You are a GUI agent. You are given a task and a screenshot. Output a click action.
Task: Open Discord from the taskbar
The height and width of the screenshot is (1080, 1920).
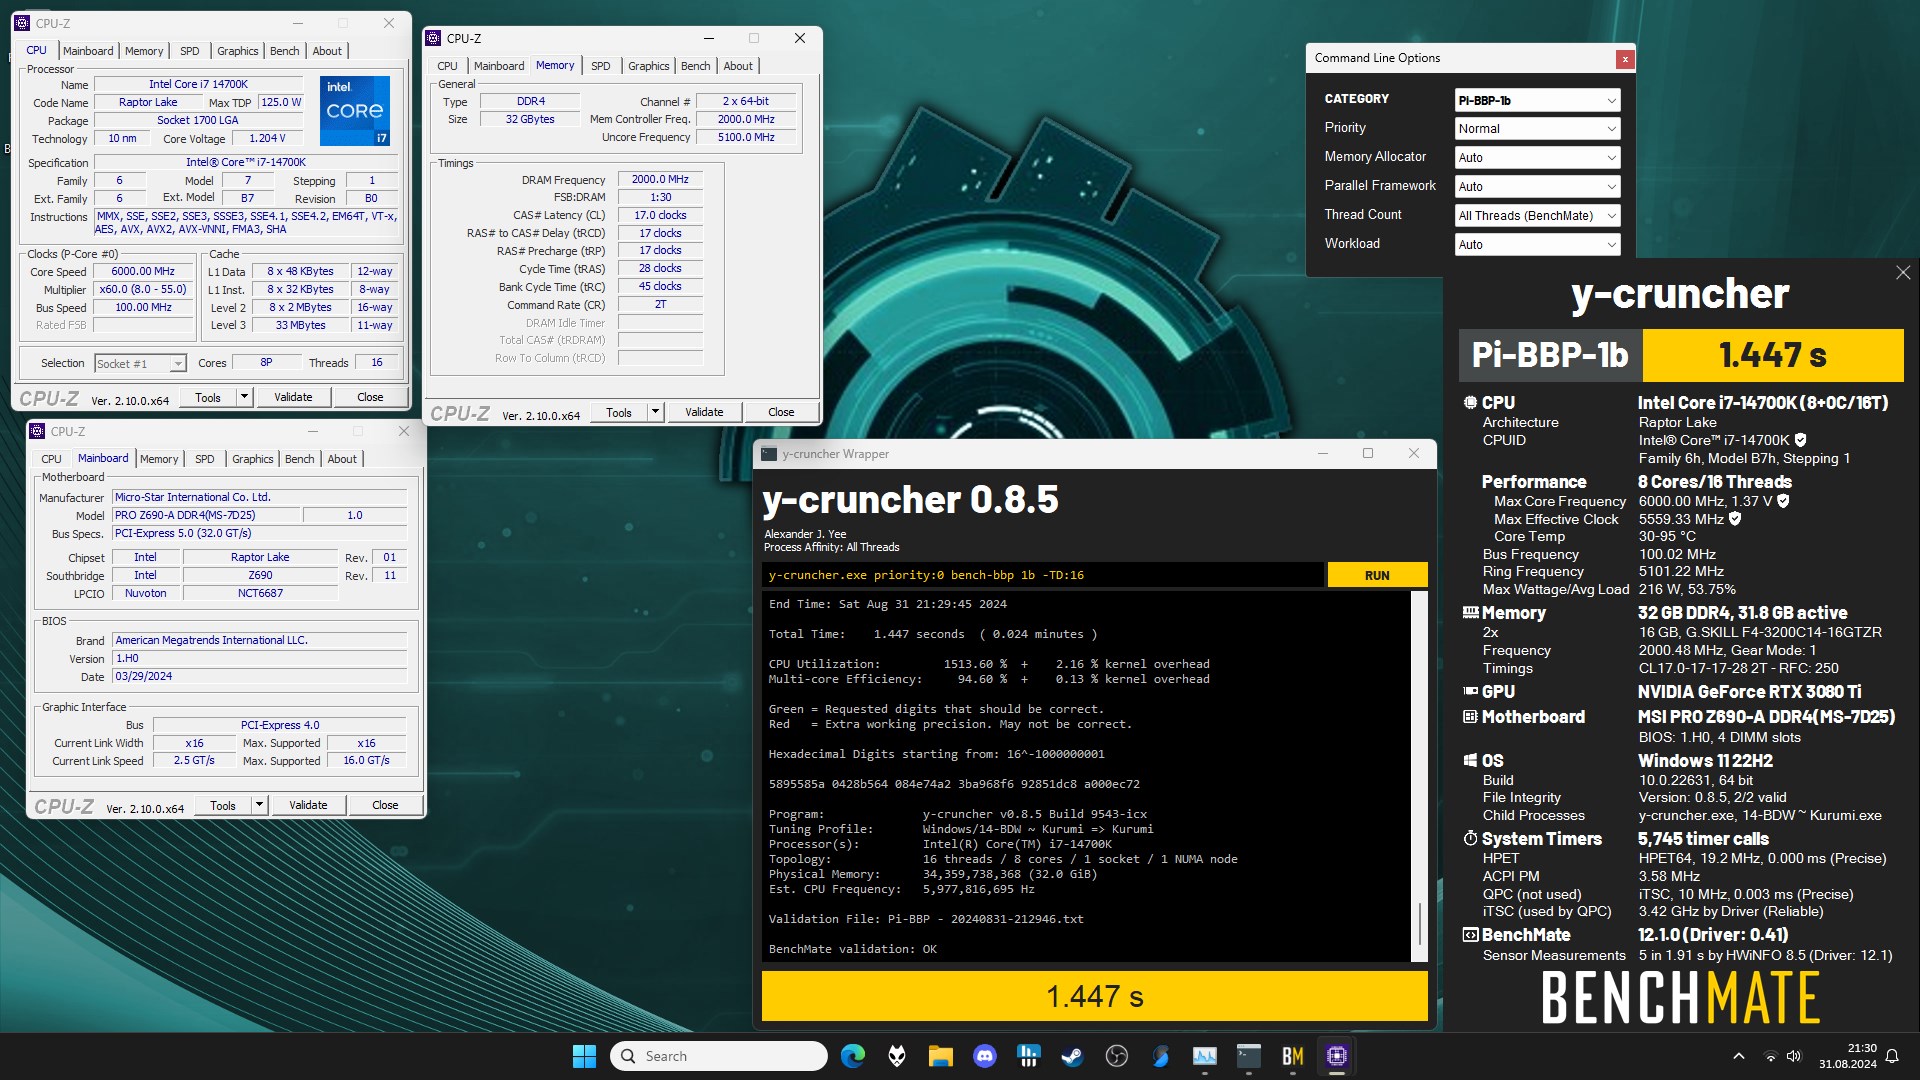(985, 1056)
